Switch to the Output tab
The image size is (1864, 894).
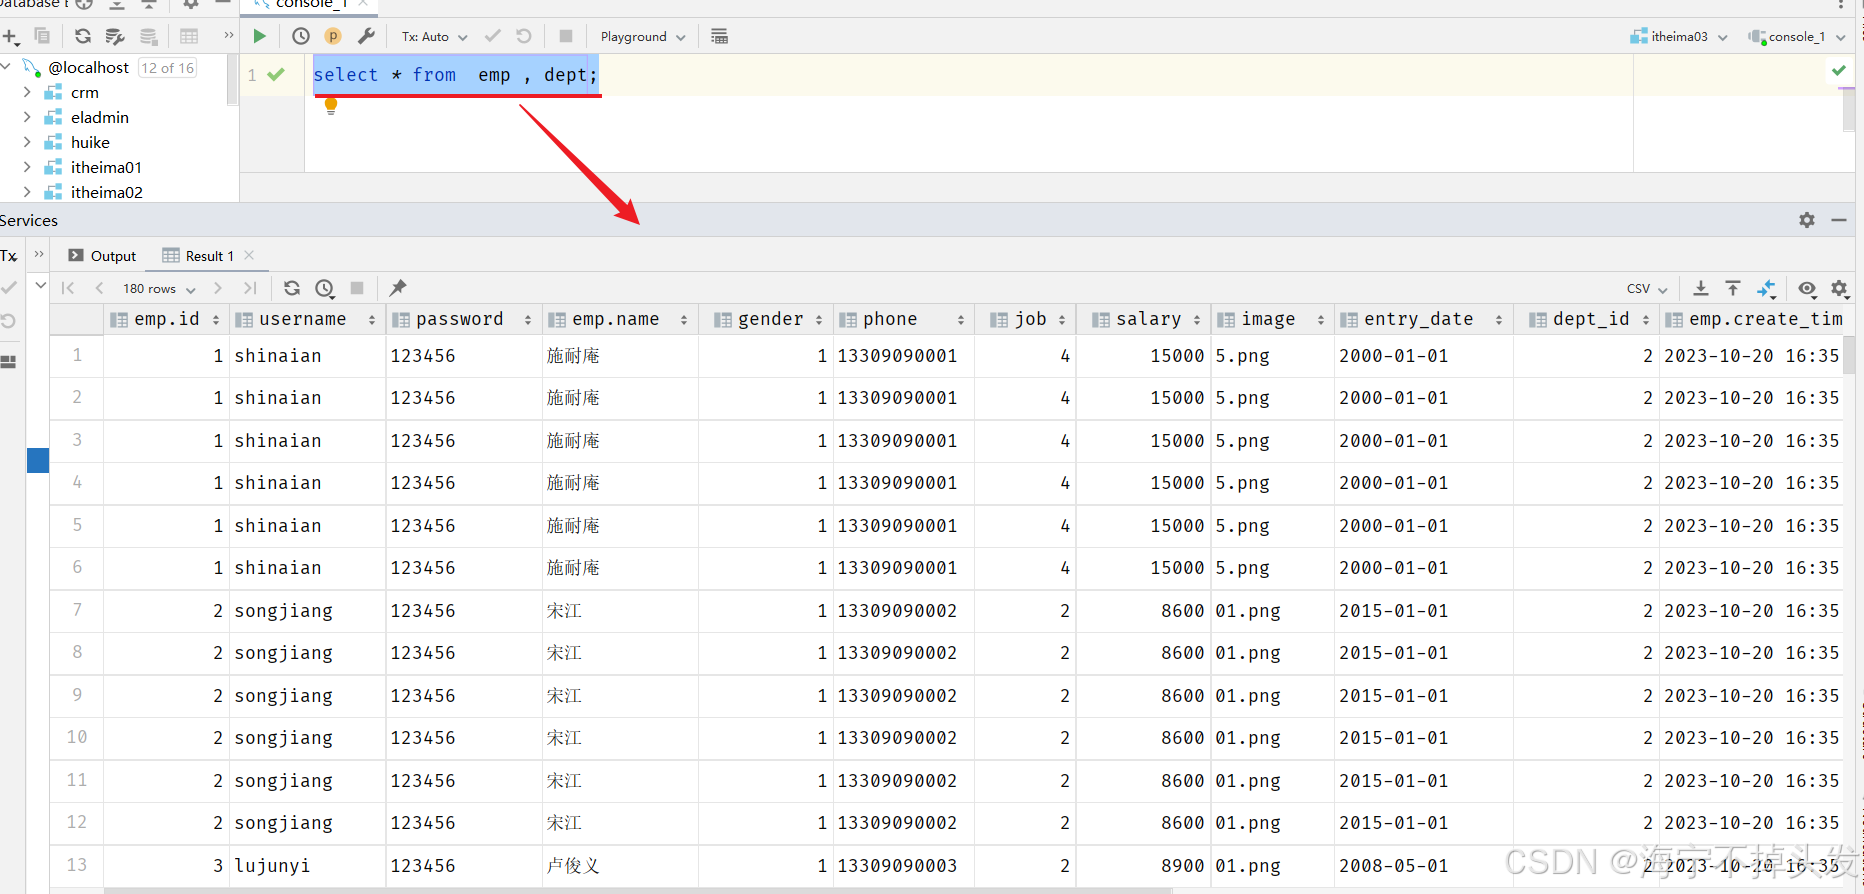(102, 256)
